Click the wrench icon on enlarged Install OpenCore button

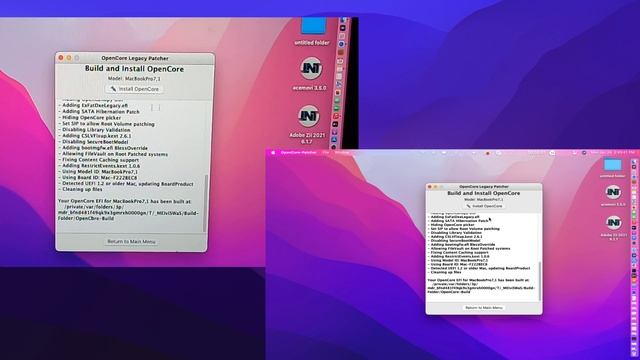113,89
